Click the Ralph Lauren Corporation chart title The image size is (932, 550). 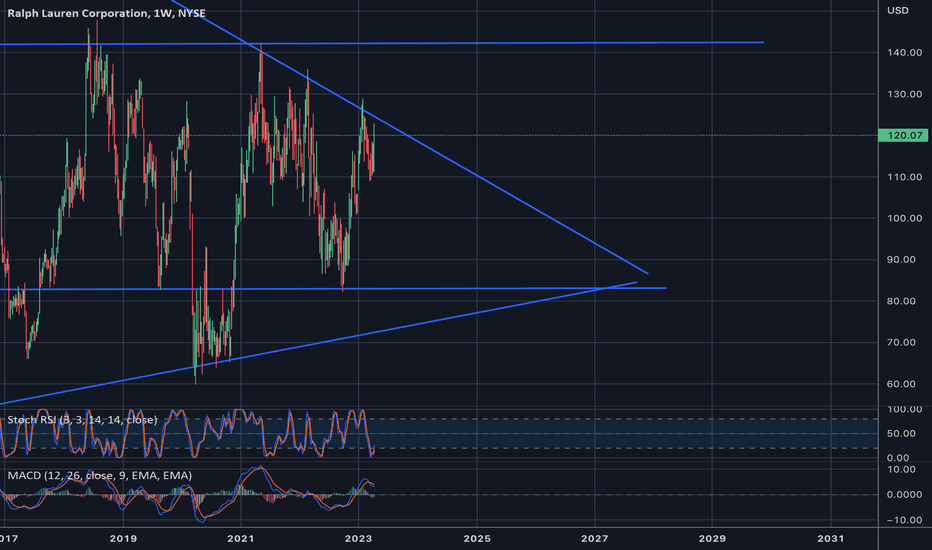(106, 13)
